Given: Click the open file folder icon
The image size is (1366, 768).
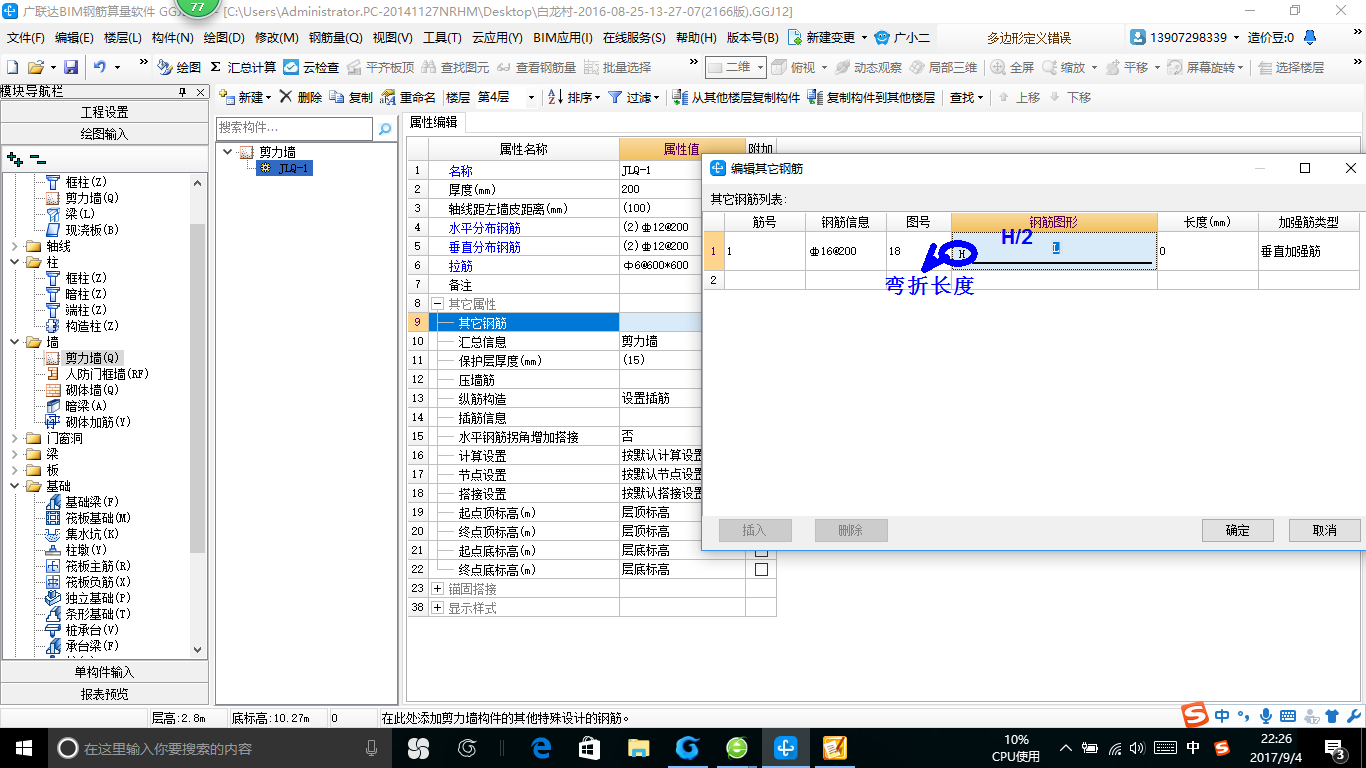Looking at the screenshot, I should (x=35, y=67).
